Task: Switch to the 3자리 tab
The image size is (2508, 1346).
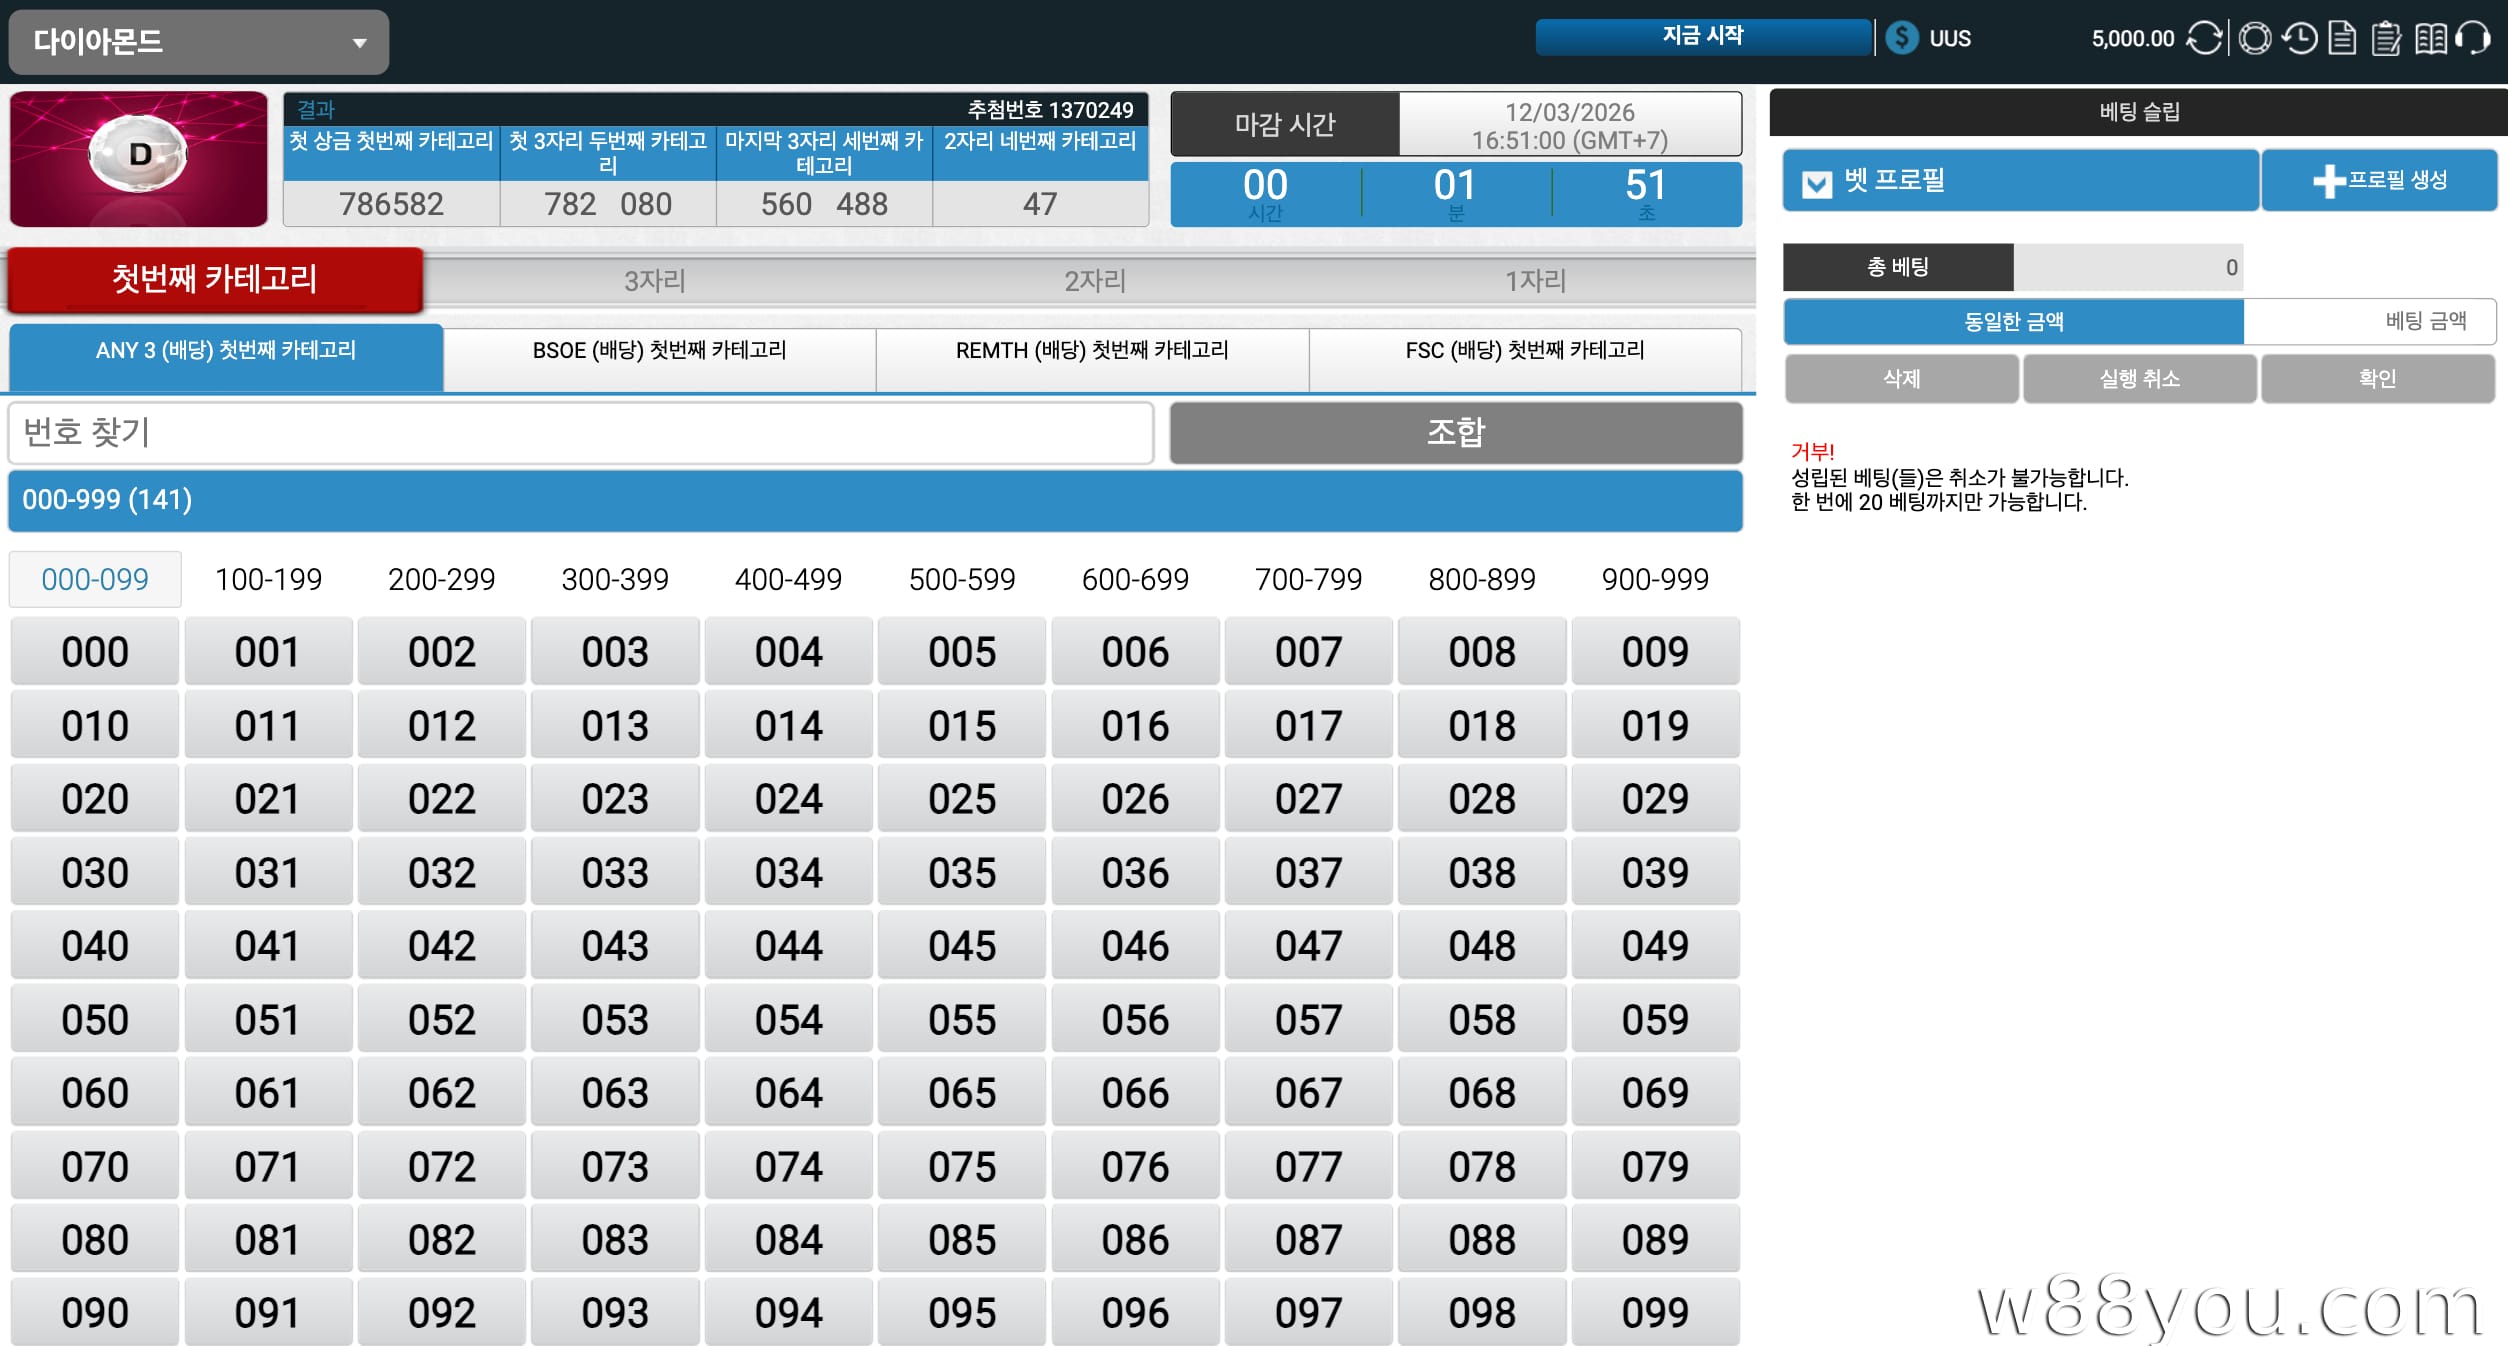Action: coord(654,281)
